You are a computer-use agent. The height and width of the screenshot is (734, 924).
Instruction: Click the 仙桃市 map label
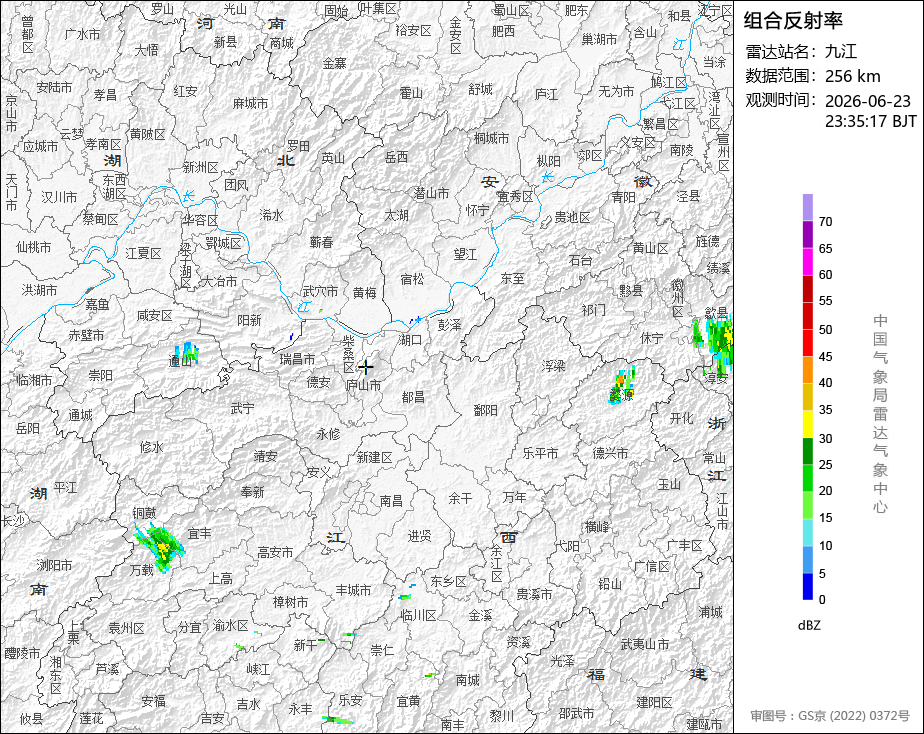(x=34, y=247)
